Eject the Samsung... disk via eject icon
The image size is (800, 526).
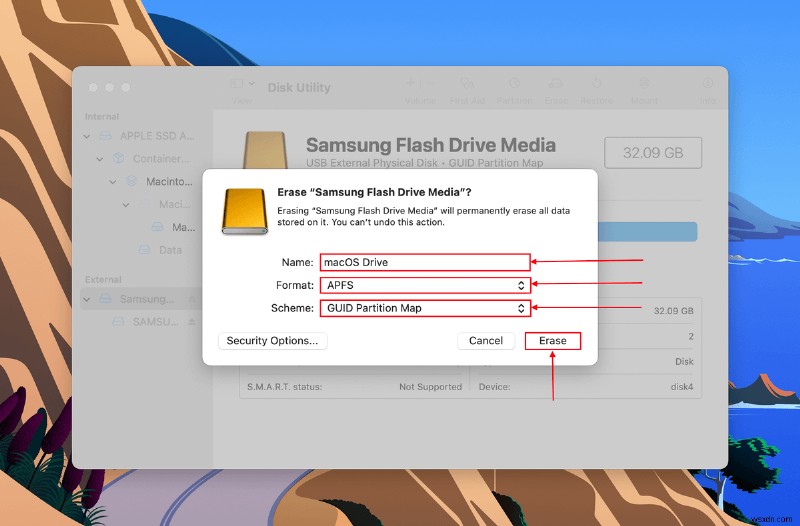[x=192, y=299]
